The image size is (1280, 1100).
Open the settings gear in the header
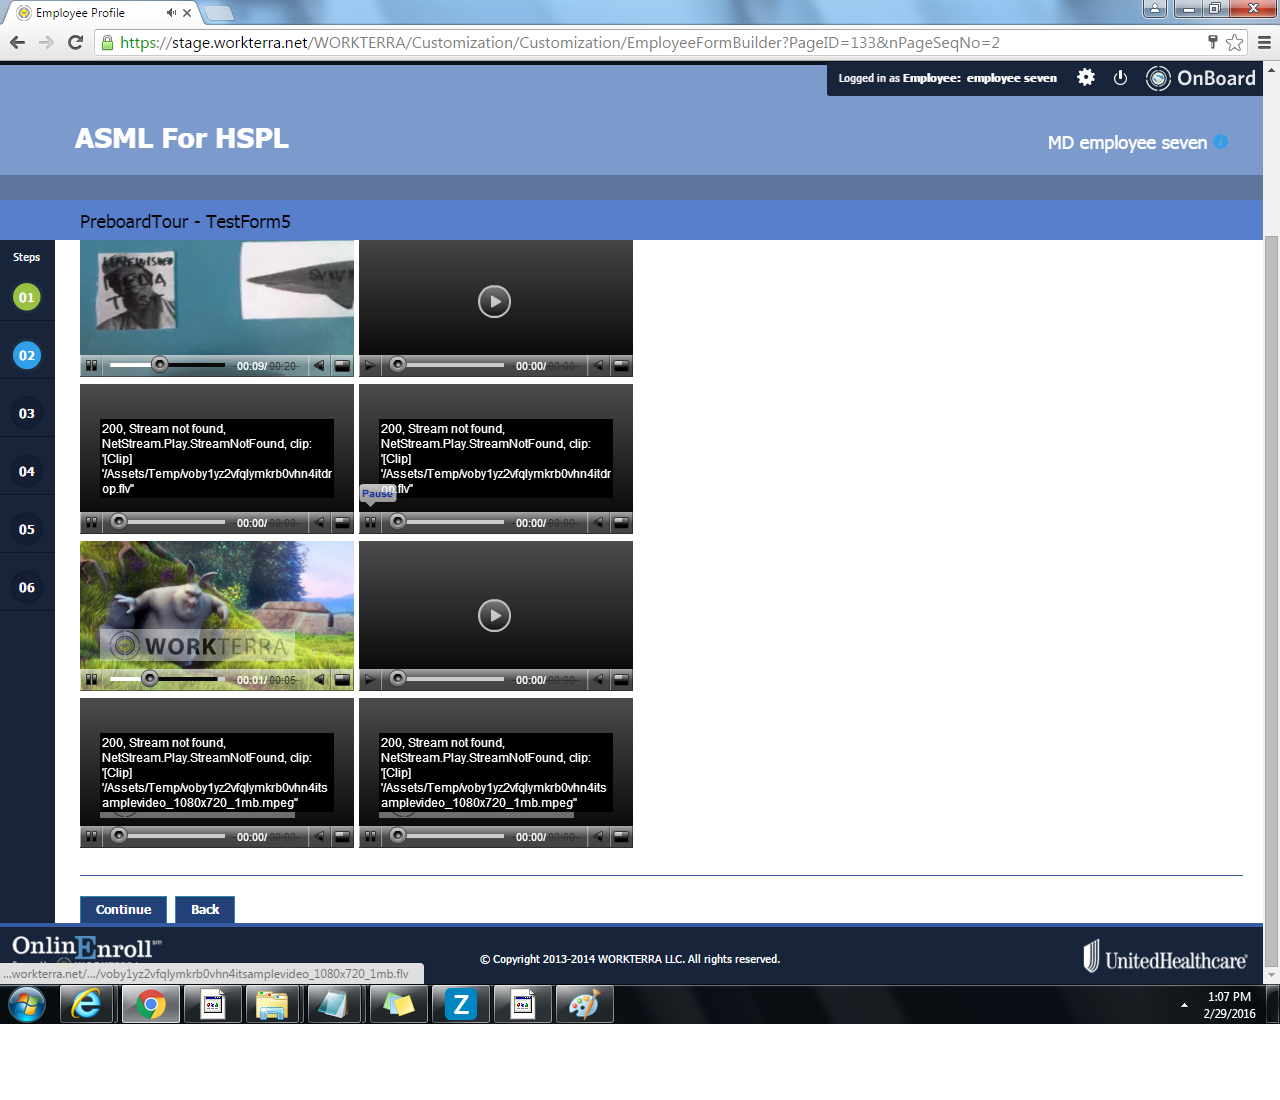1086,78
